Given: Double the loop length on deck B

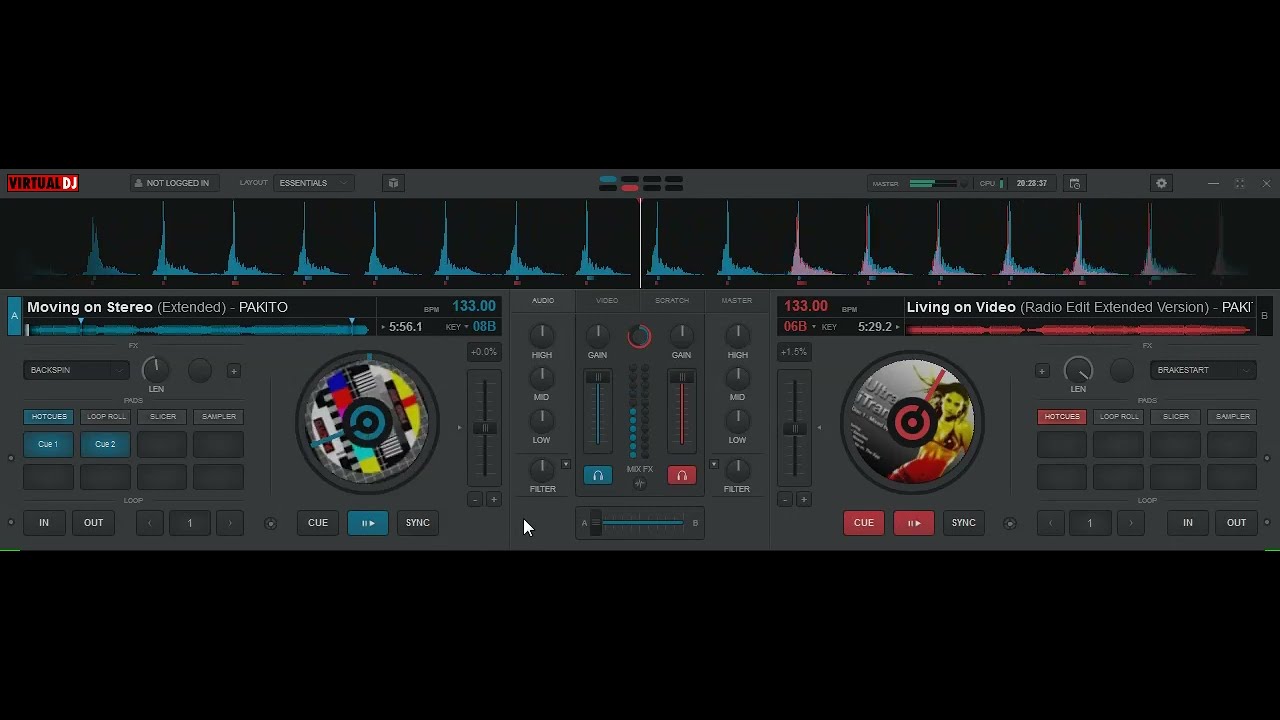Looking at the screenshot, I should 1131,523.
